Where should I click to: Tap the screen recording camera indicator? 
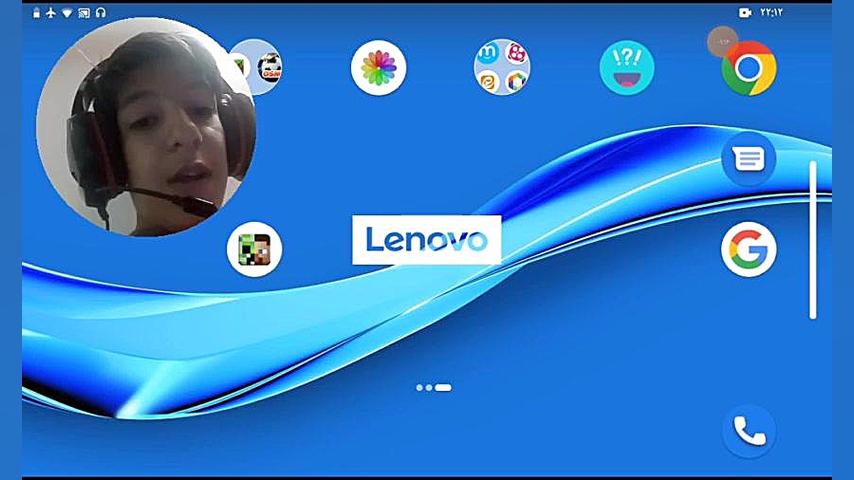[x=745, y=13]
